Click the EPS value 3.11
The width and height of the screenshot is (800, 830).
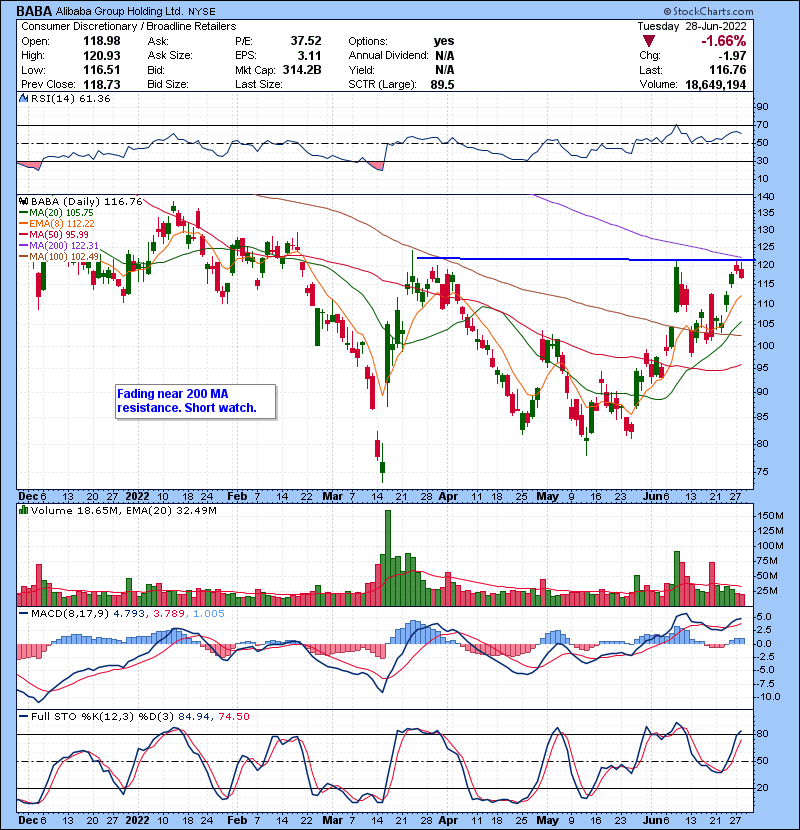click(310, 56)
